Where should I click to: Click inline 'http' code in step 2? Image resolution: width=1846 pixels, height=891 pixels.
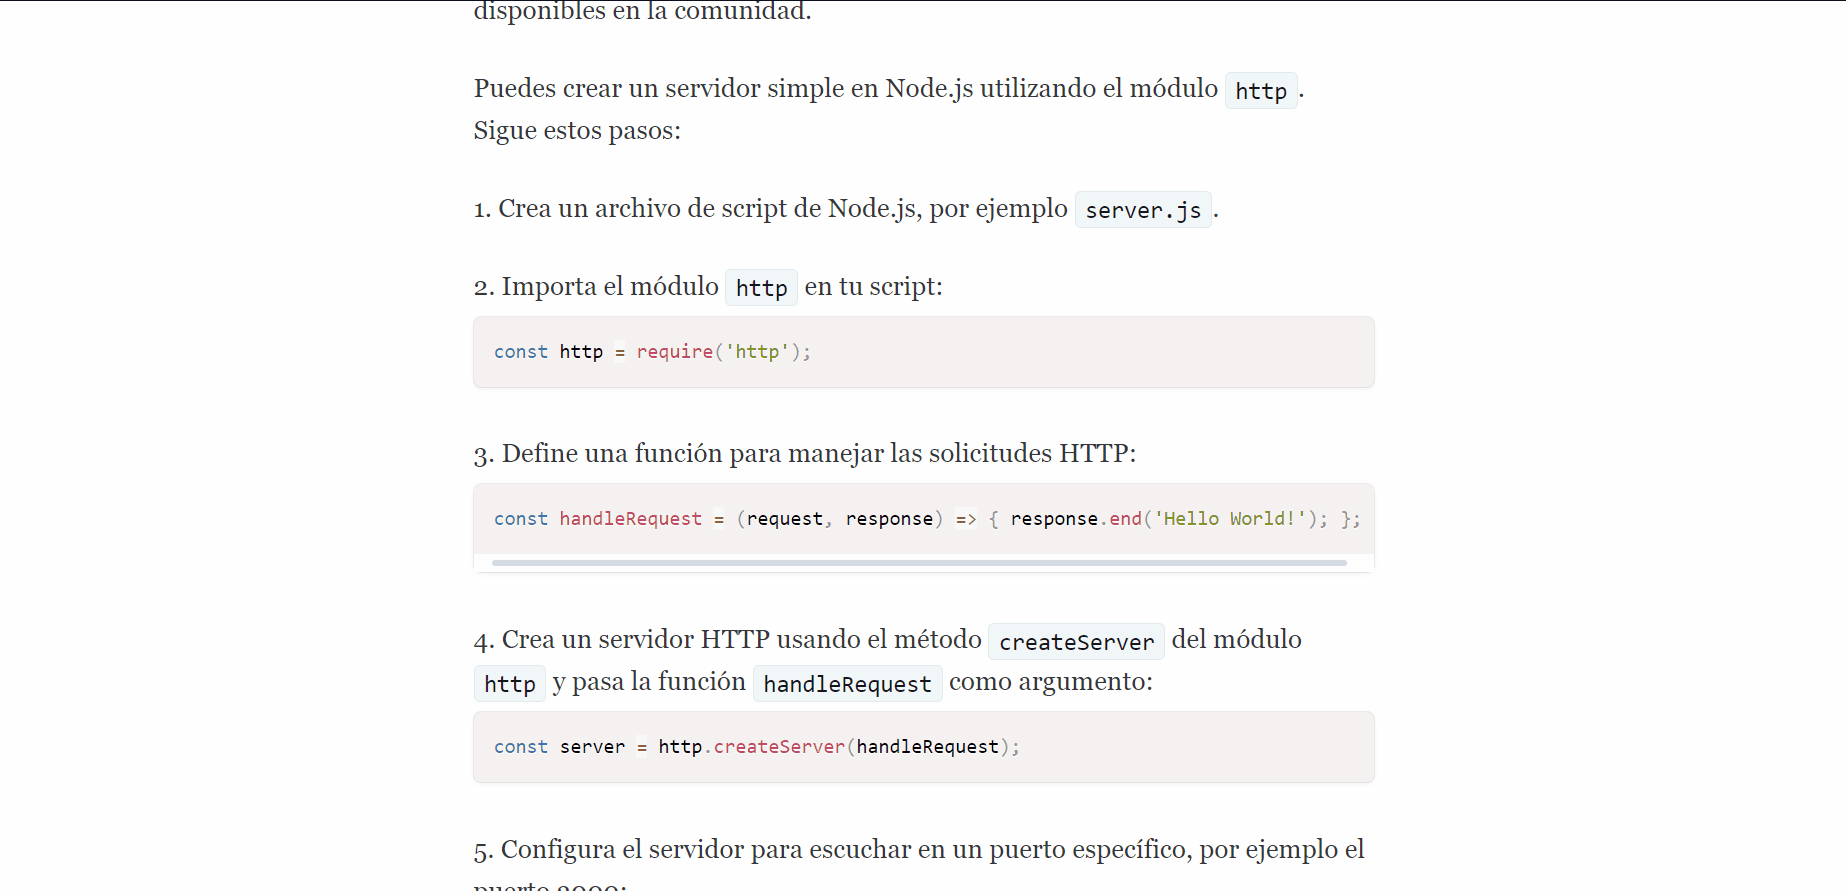(761, 288)
